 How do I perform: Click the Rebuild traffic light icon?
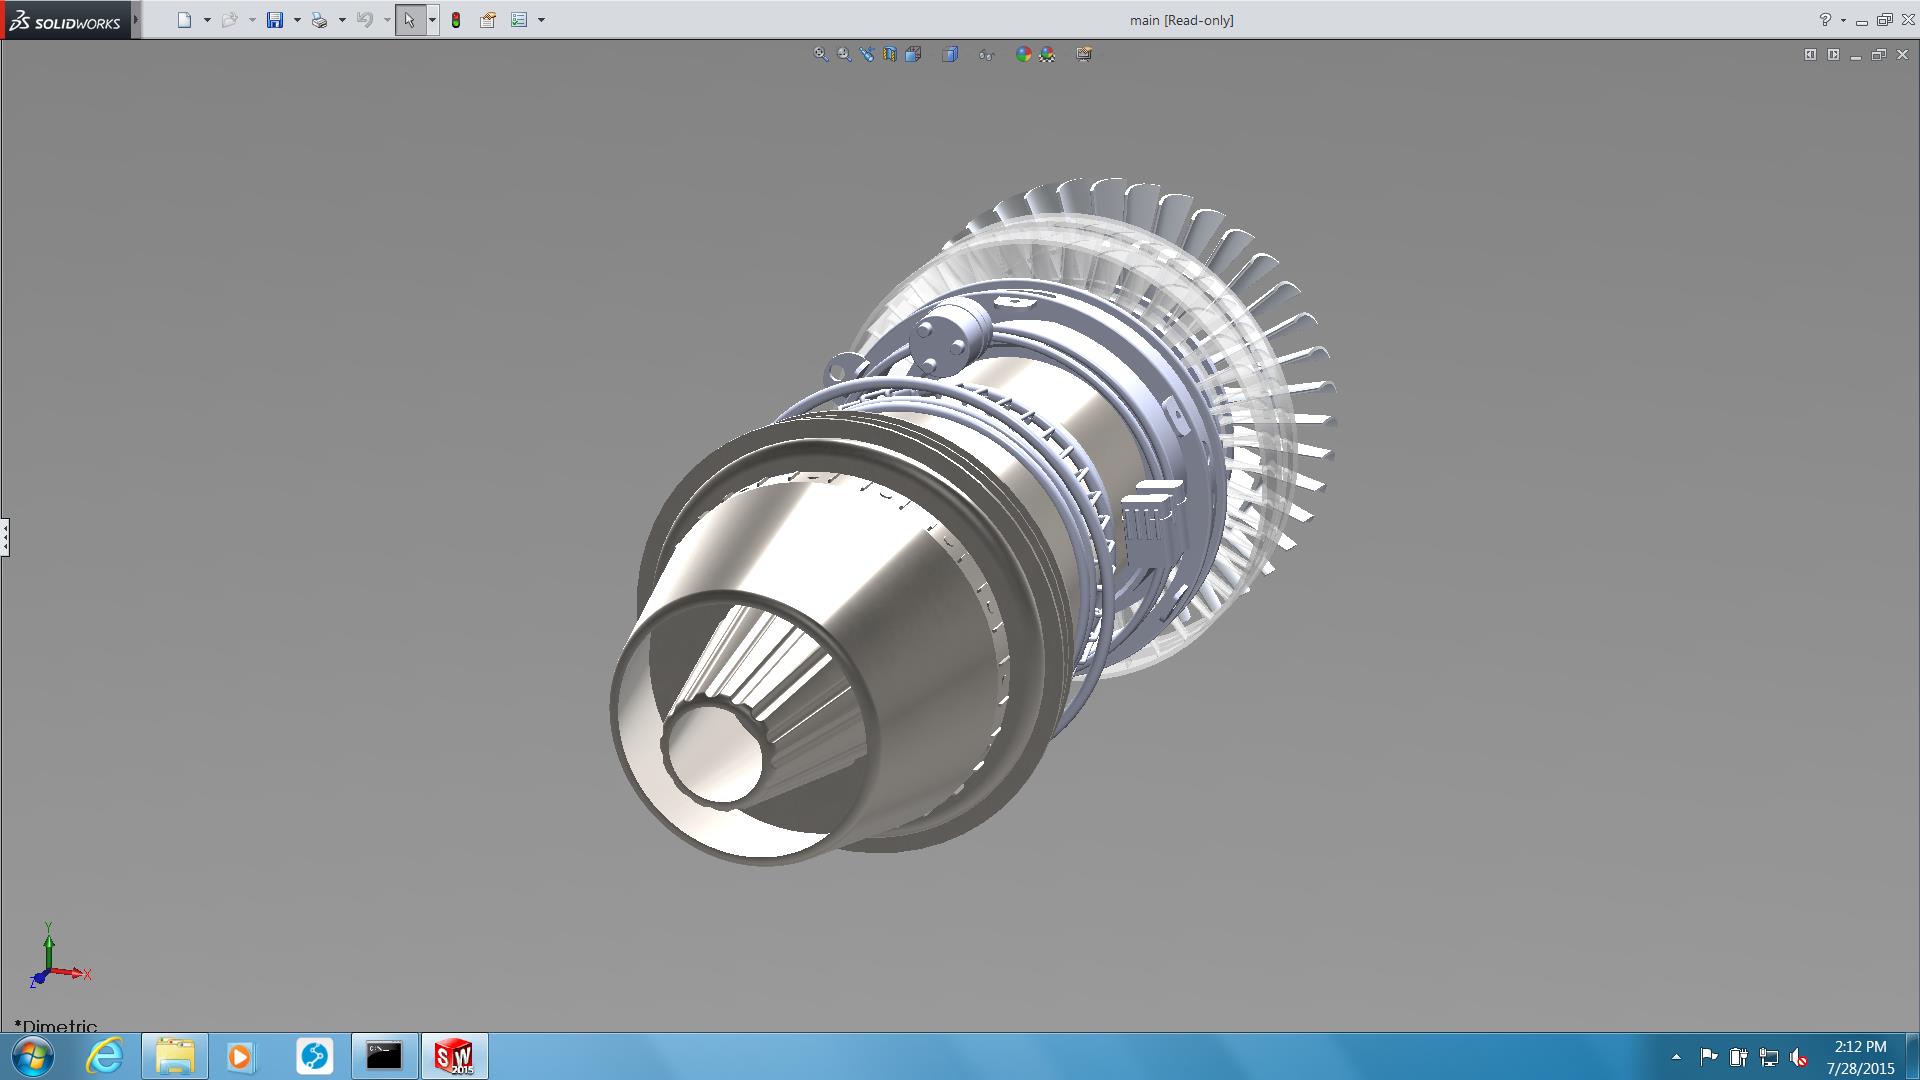(x=456, y=20)
